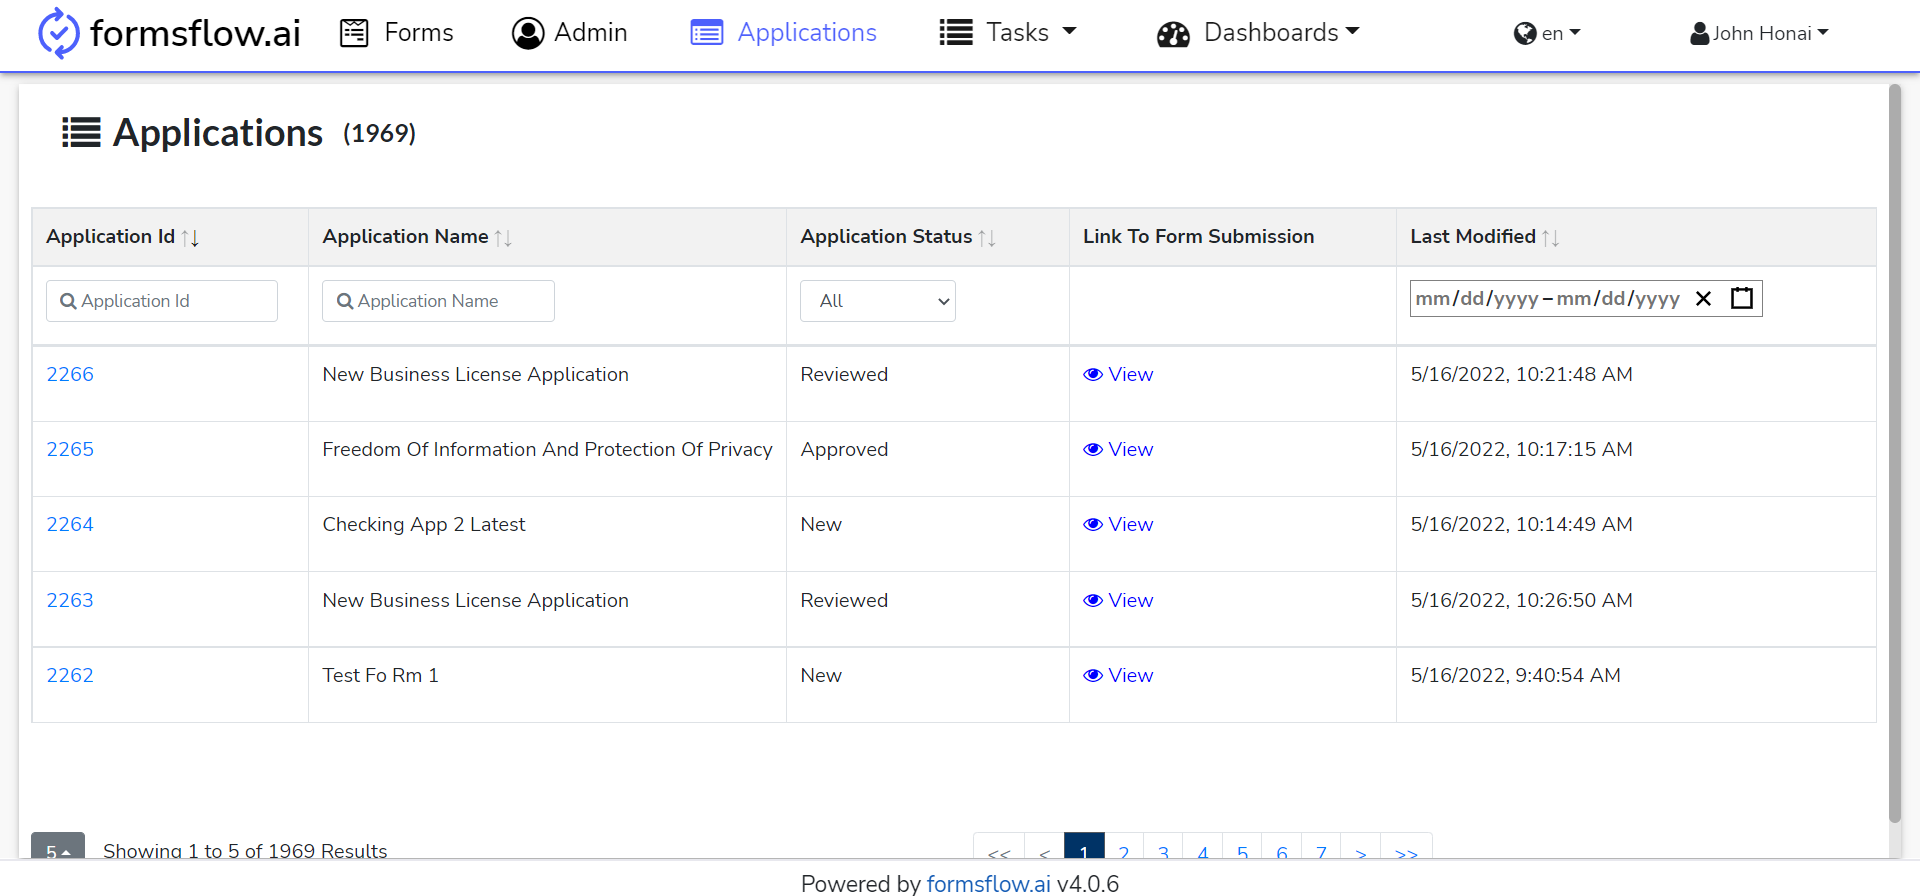Screen dimensions: 1920x896
Task: Click the Tasks list icon
Action: tap(956, 33)
